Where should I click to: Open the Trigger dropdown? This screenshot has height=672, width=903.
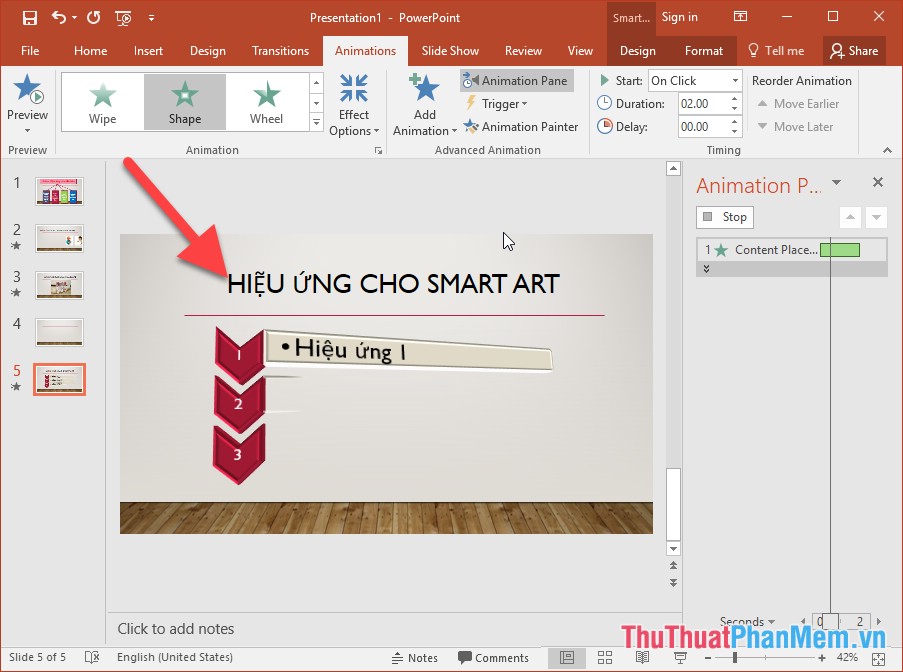pos(497,104)
